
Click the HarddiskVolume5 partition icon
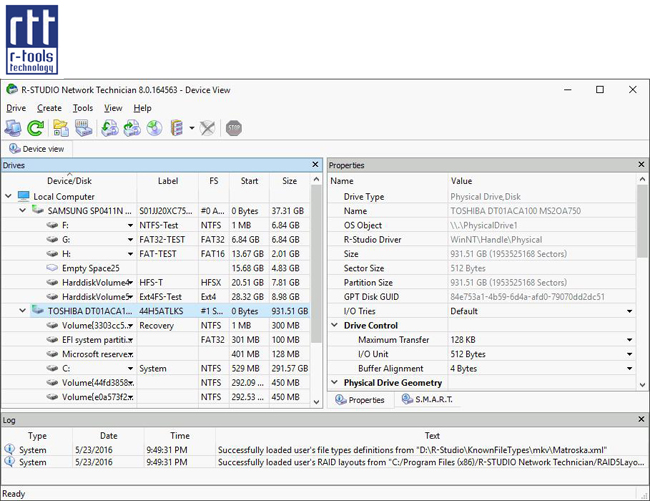(x=52, y=297)
